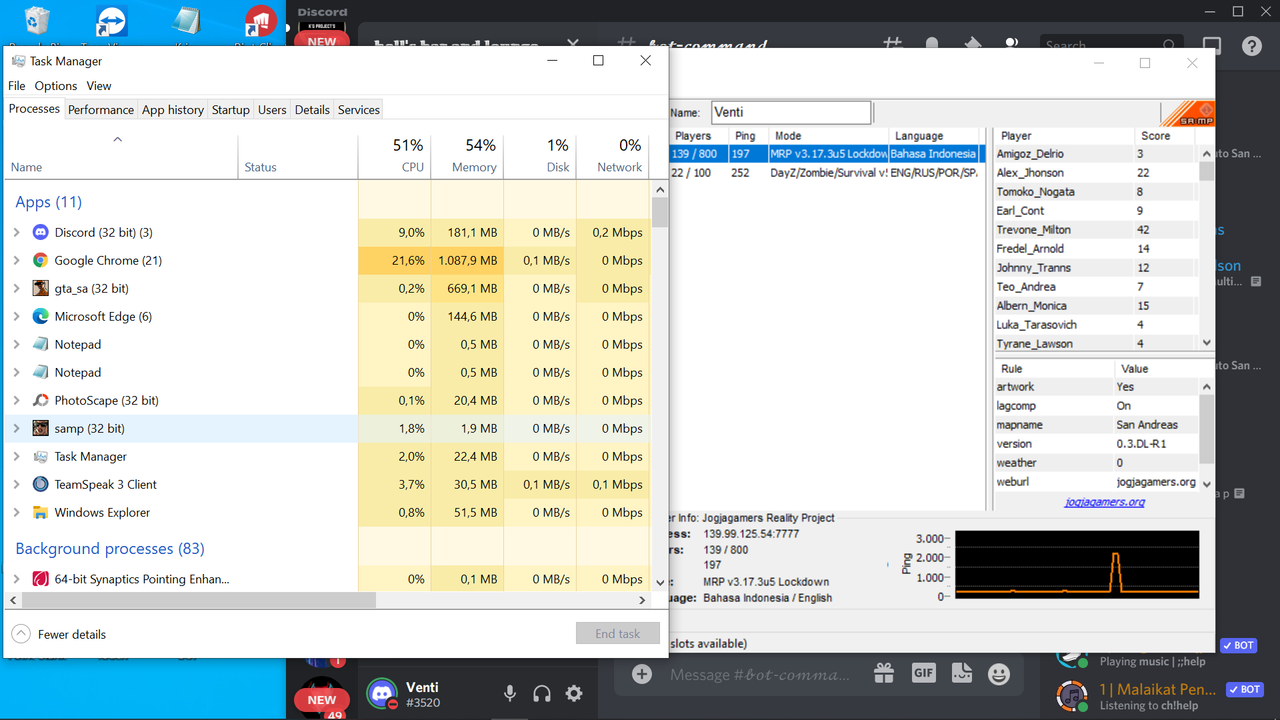Sort processes by the Memory column
The width and height of the screenshot is (1280, 720).
[x=467, y=155]
